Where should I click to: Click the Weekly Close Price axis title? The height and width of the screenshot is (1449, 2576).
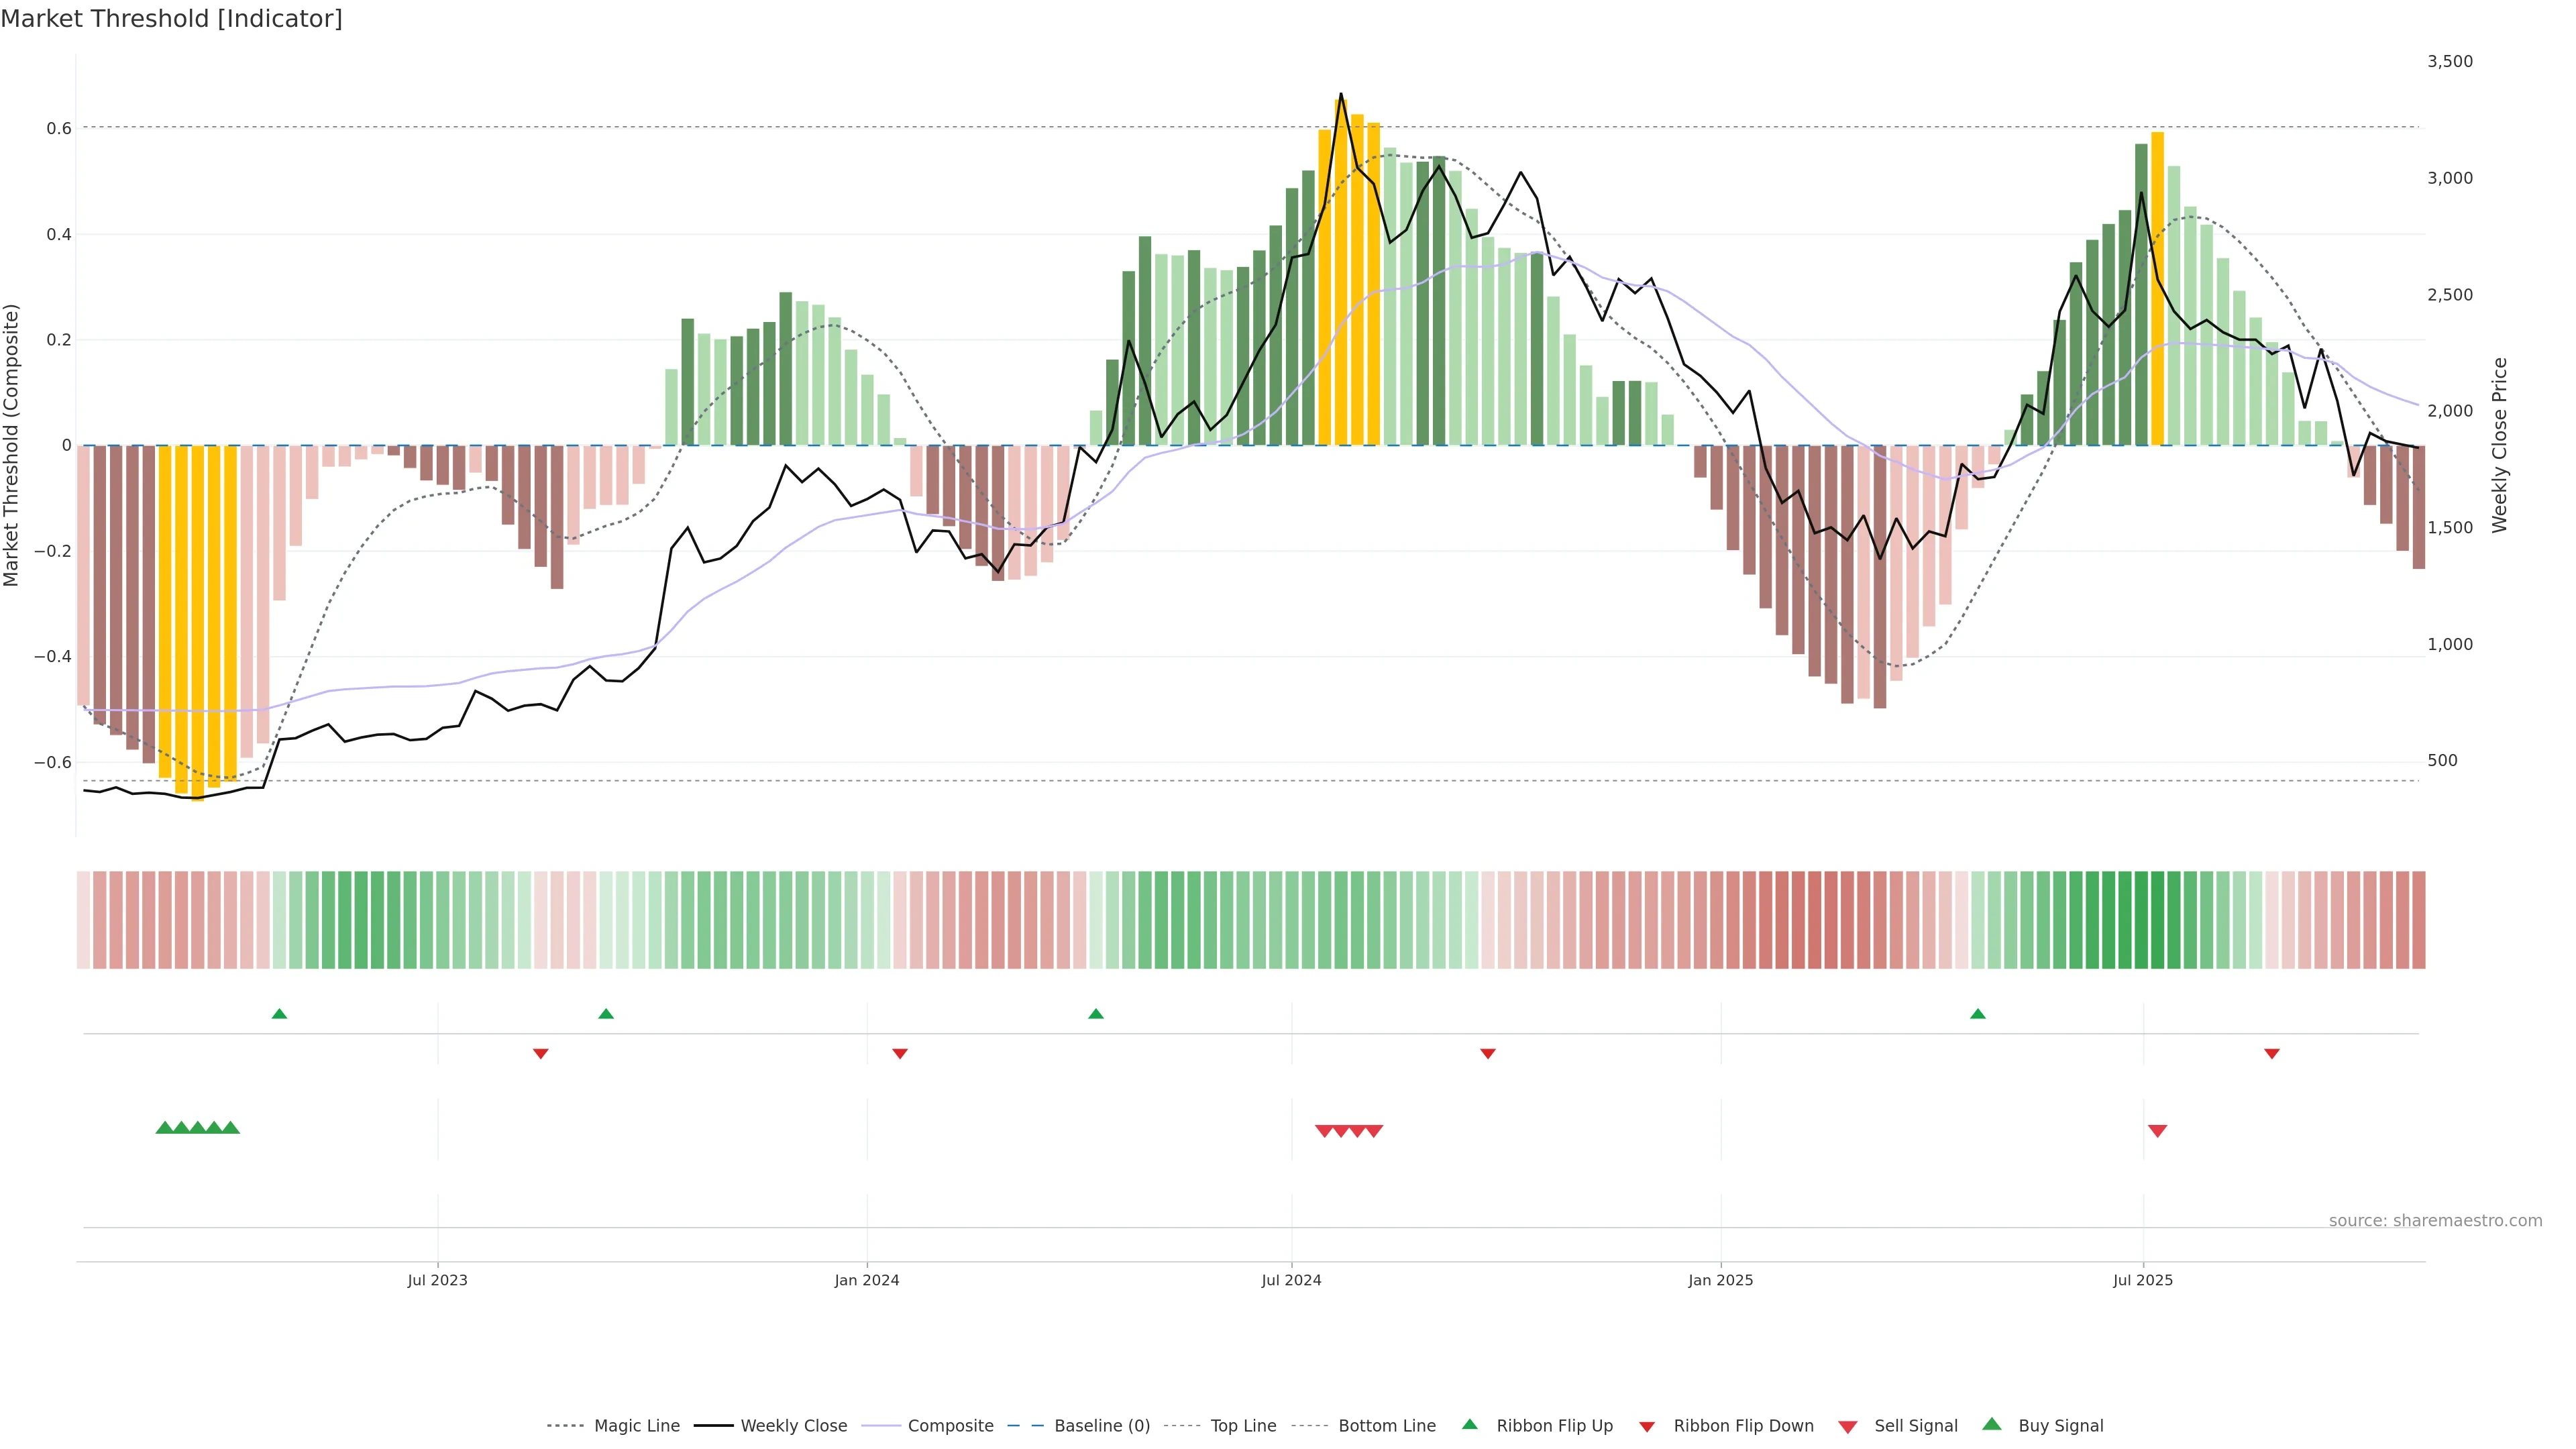pos(2499,445)
